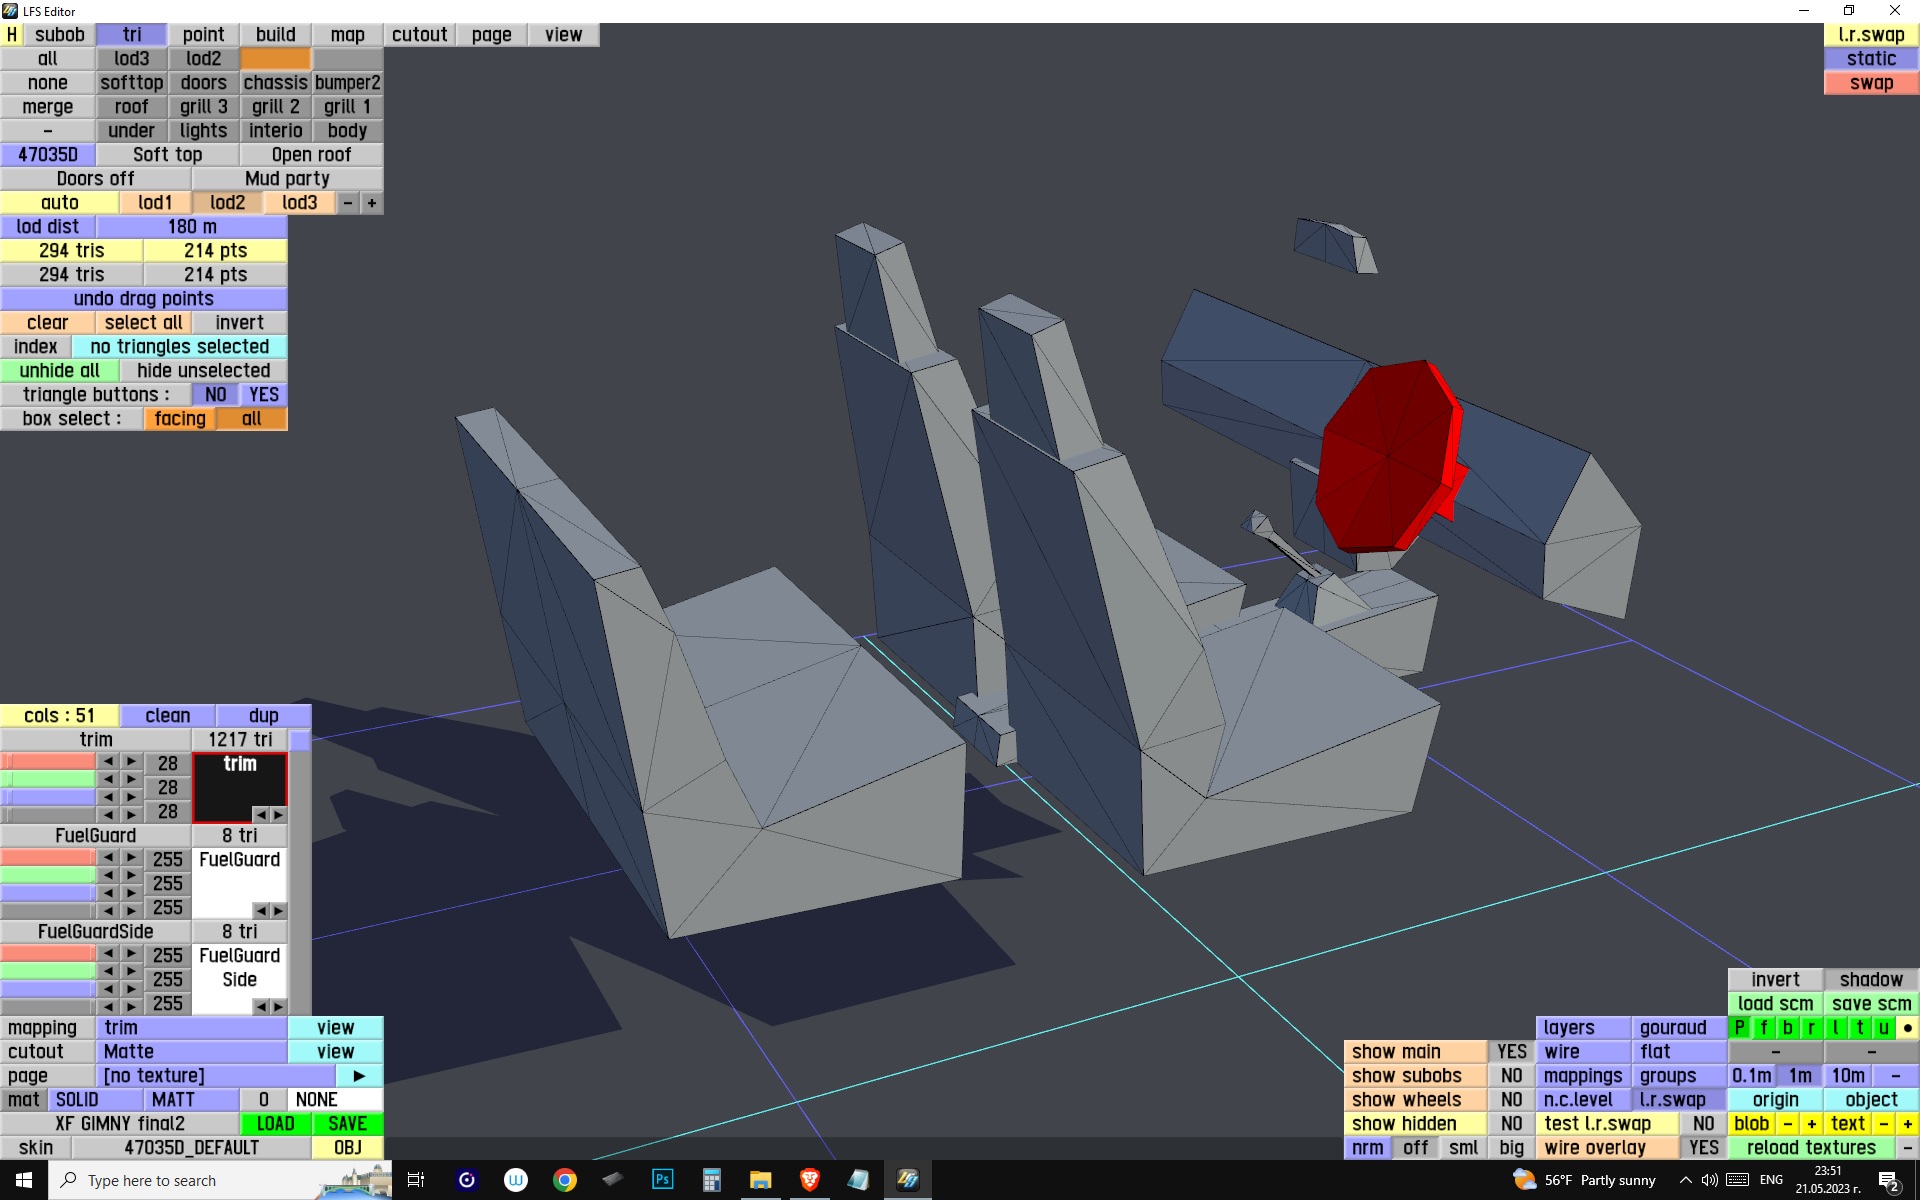Click the green SAVE button
1920x1200 pixels.
click(x=347, y=1124)
